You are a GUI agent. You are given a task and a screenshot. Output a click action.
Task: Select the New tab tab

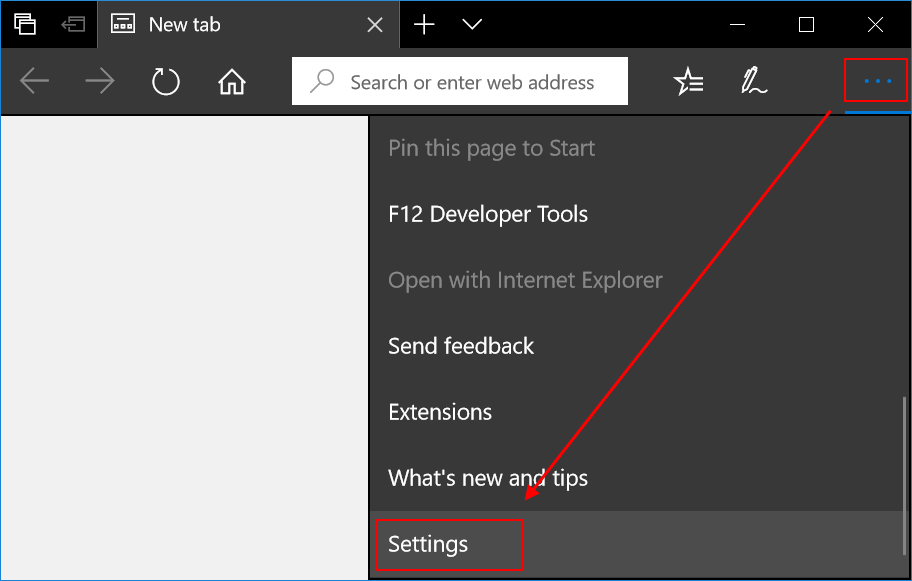point(248,24)
